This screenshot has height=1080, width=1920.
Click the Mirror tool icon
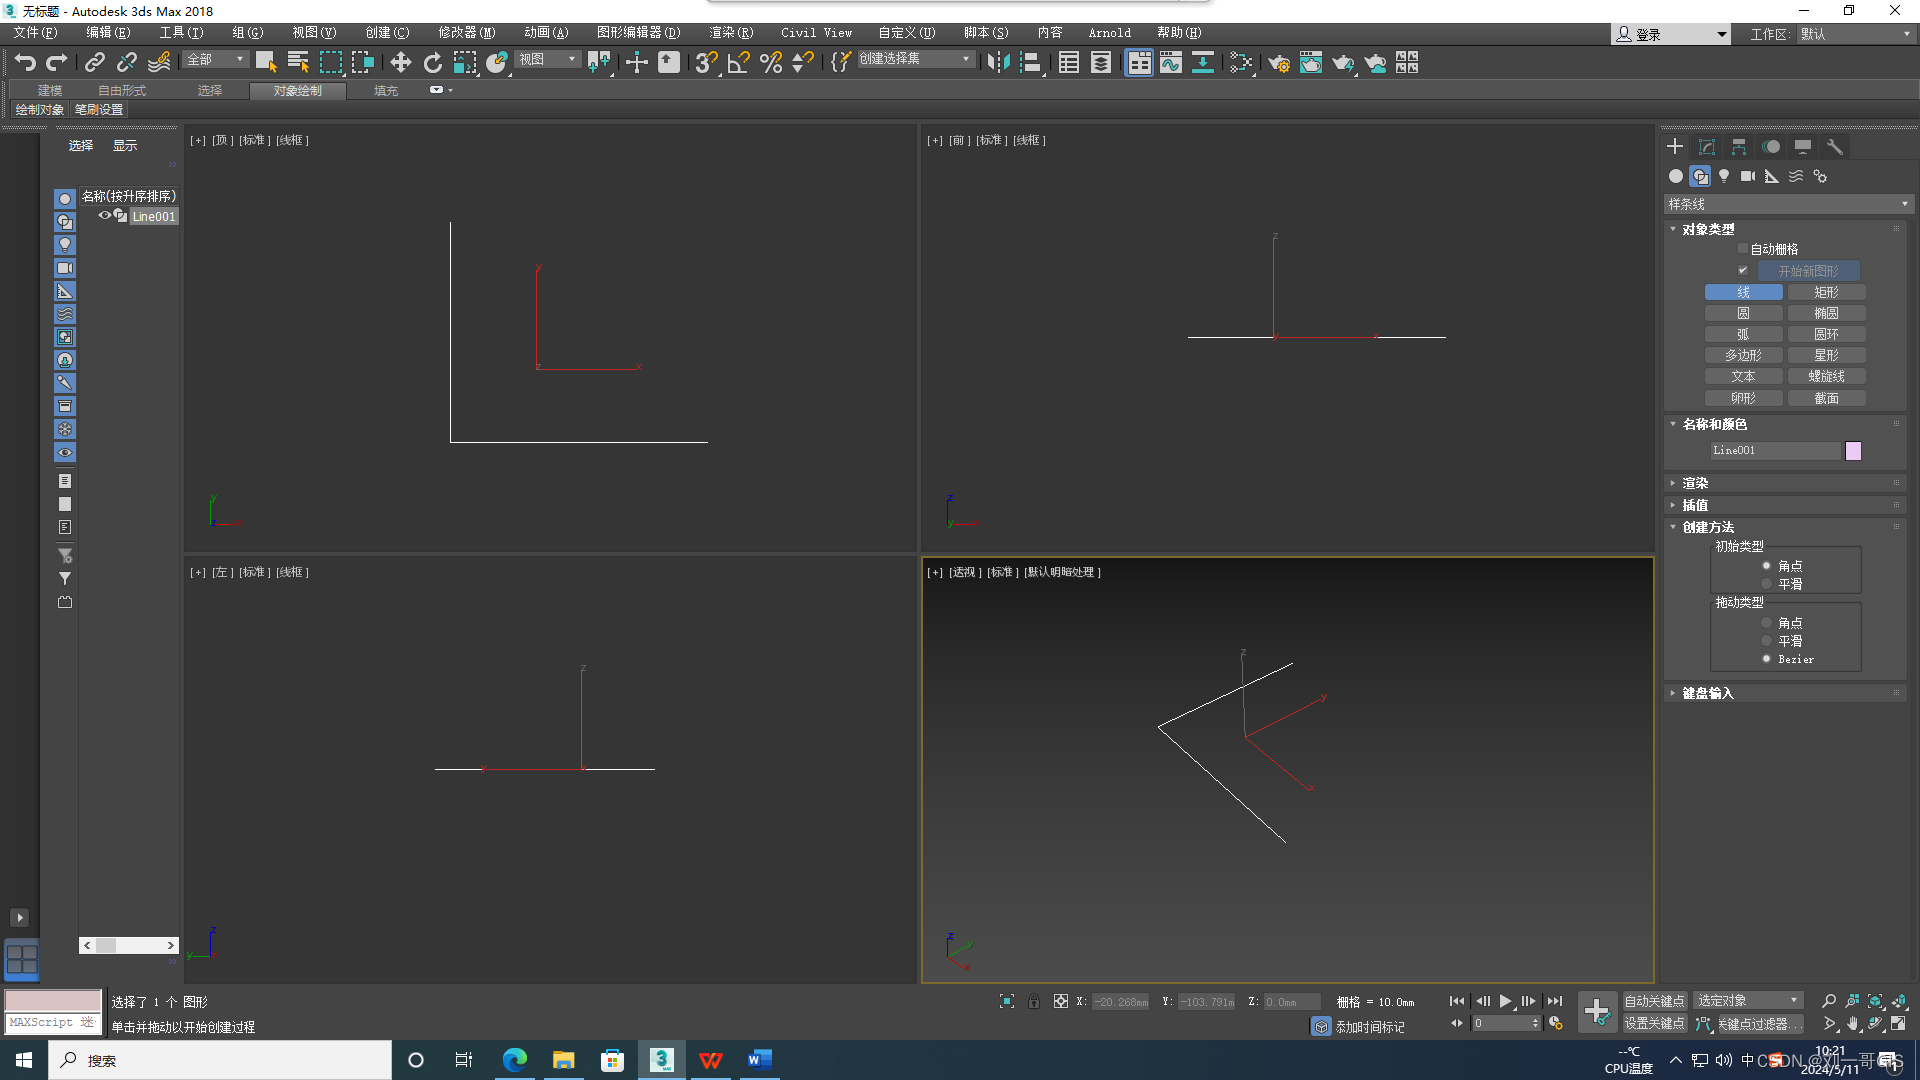997,63
